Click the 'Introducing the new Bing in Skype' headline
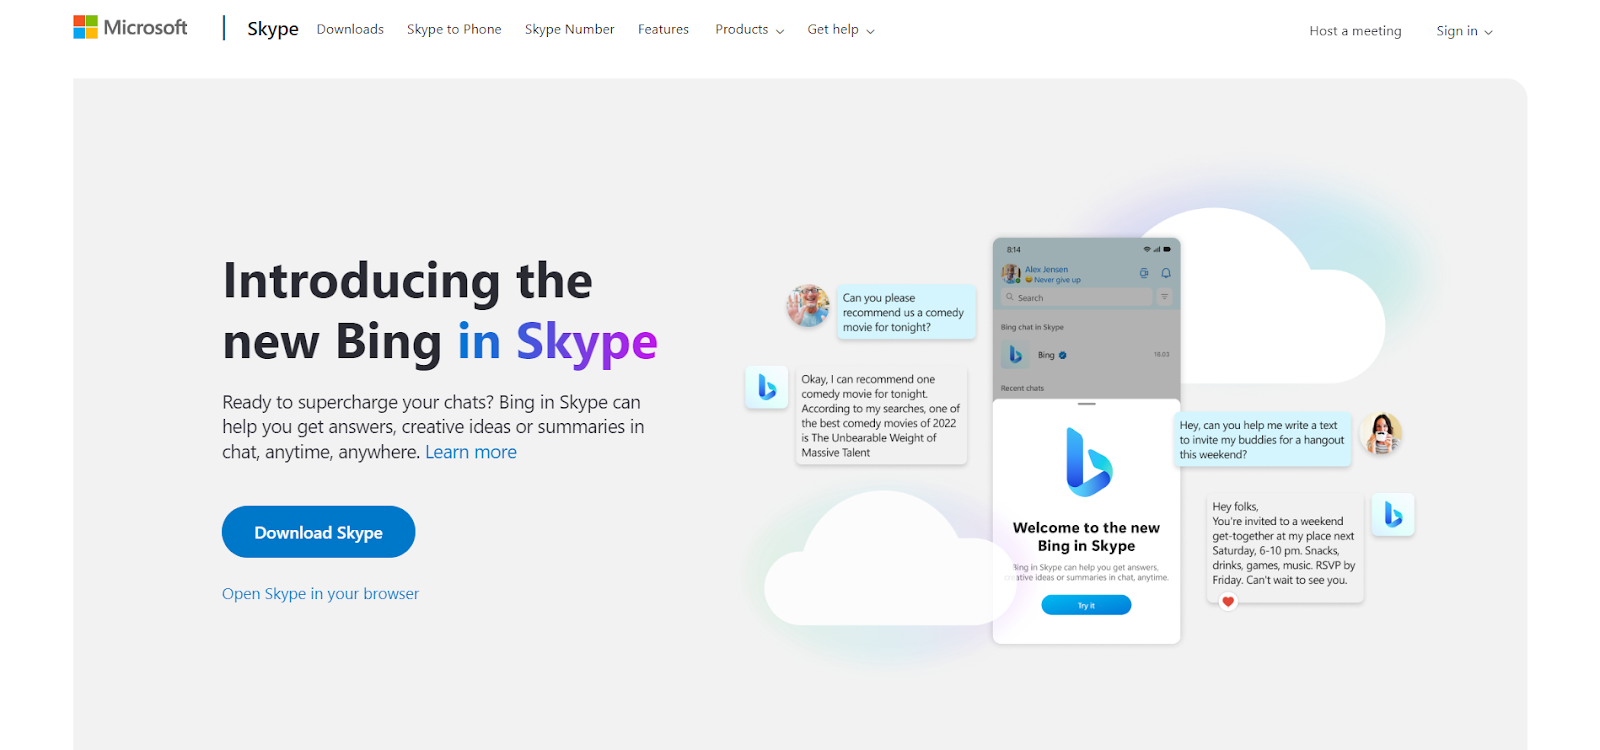The image size is (1600, 750). 440,311
